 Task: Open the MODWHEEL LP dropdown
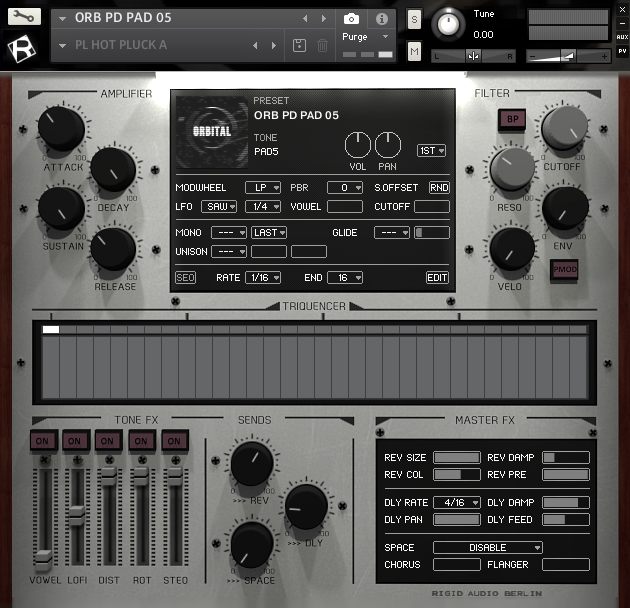[263, 188]
